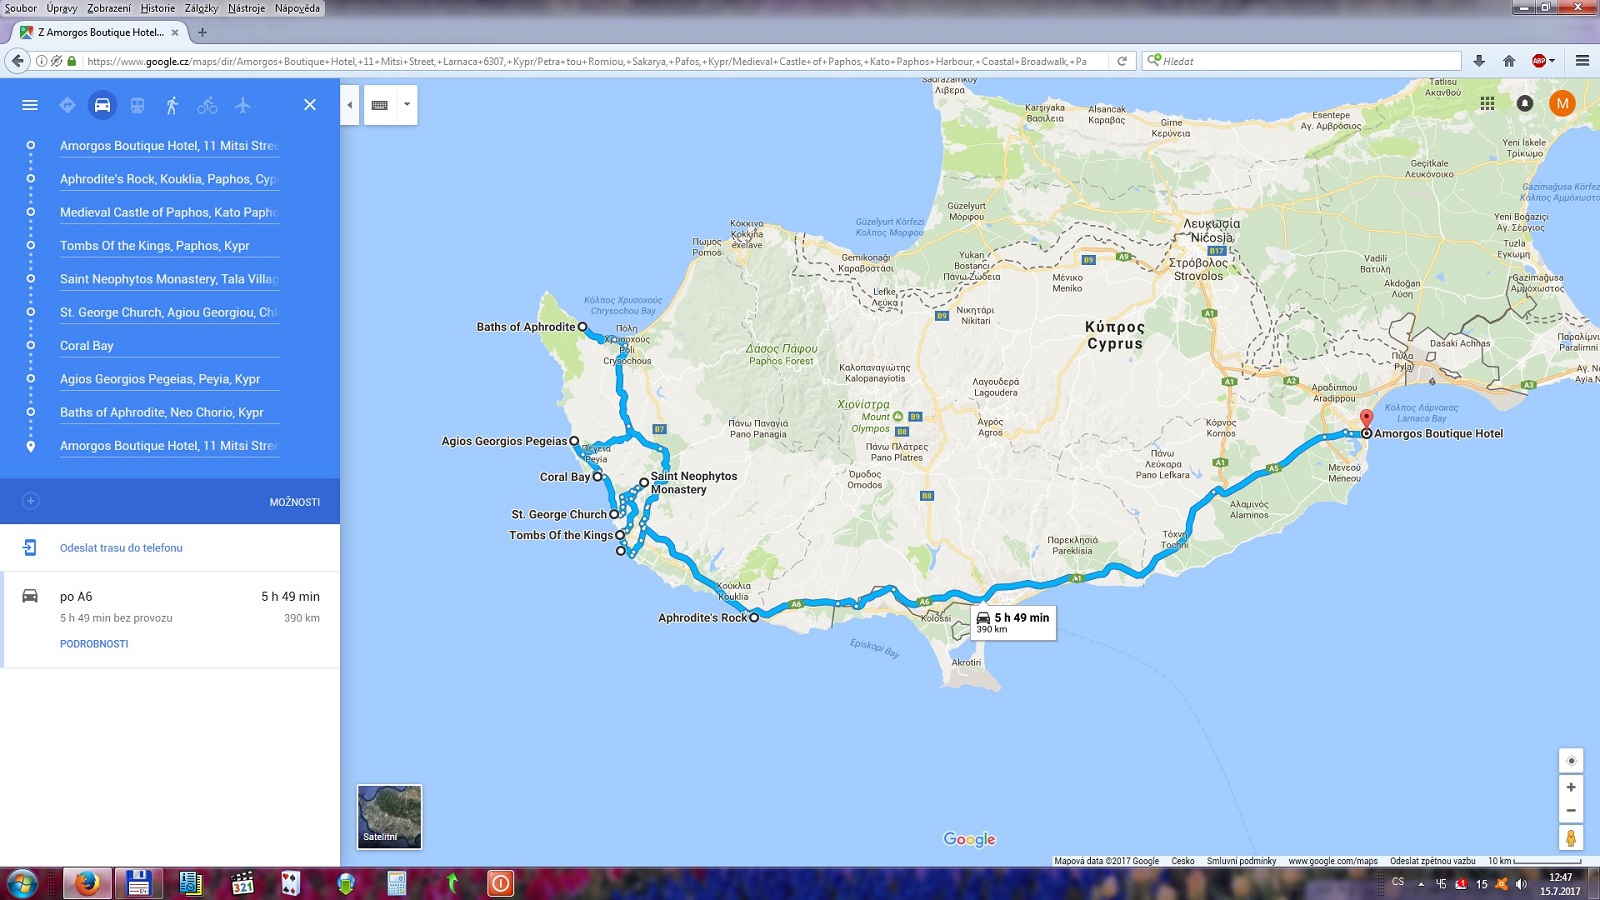Open the Windows Start button
The width and height of the screenshot is (1600, 900).
click(x=21, y=884)
